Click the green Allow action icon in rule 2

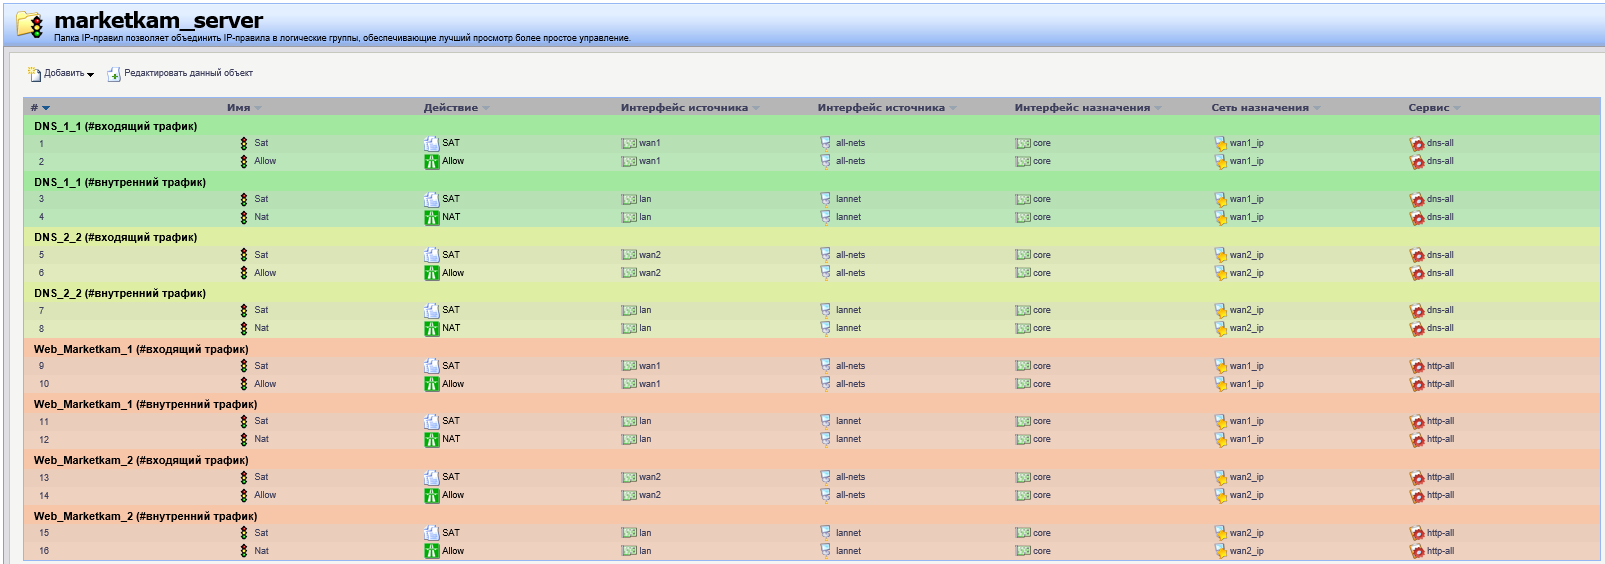click(x=431, y=162)
